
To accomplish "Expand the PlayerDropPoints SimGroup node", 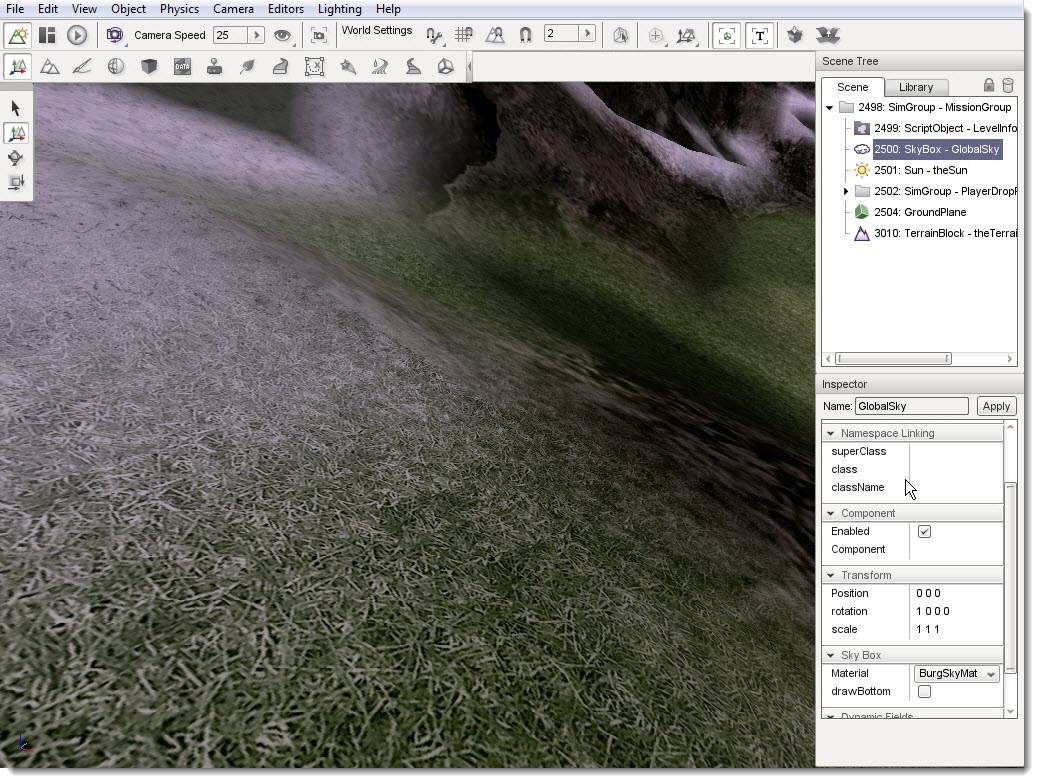I will (x=846, y=191).
